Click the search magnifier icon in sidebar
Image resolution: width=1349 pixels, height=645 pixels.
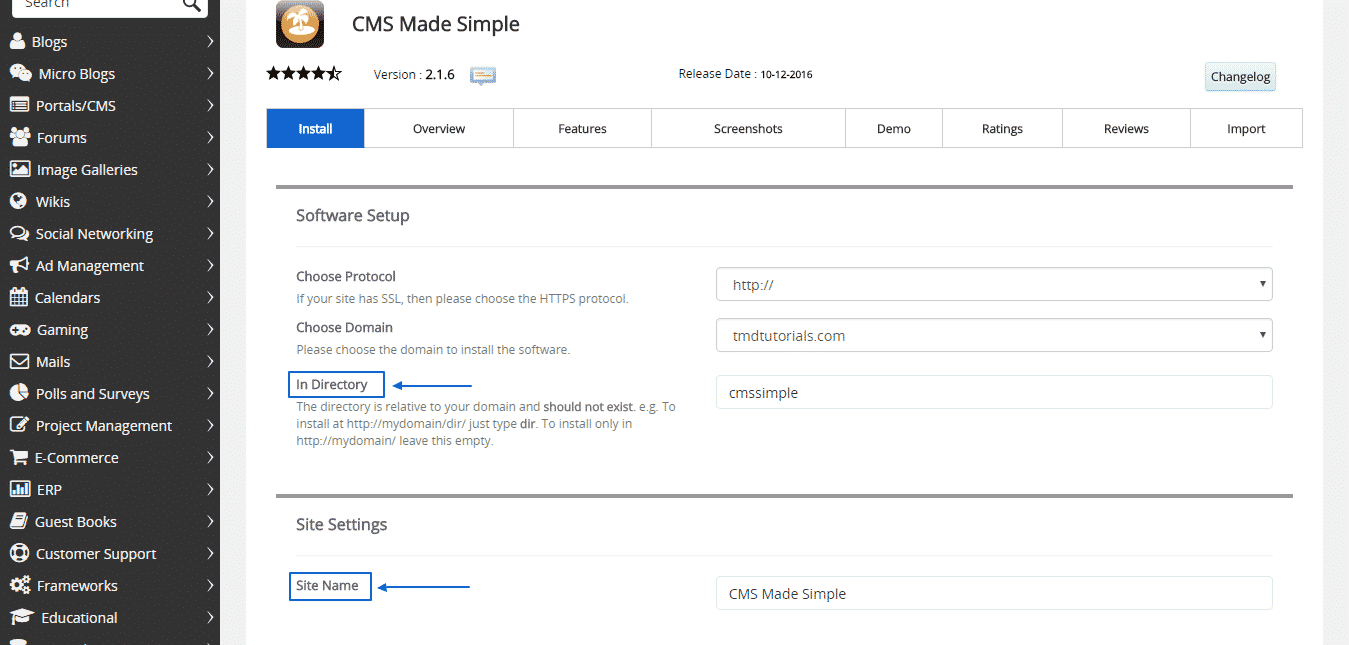(191, 6)
